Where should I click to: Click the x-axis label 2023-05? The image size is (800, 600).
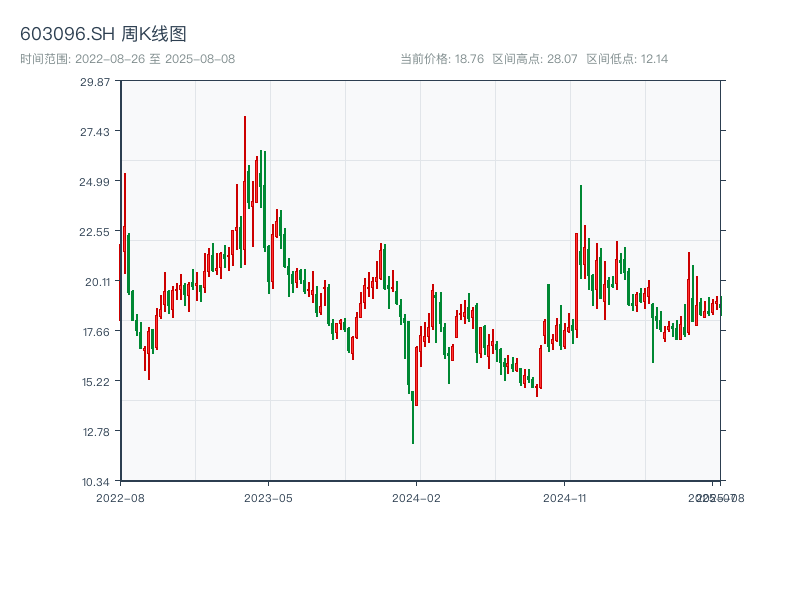268,498
